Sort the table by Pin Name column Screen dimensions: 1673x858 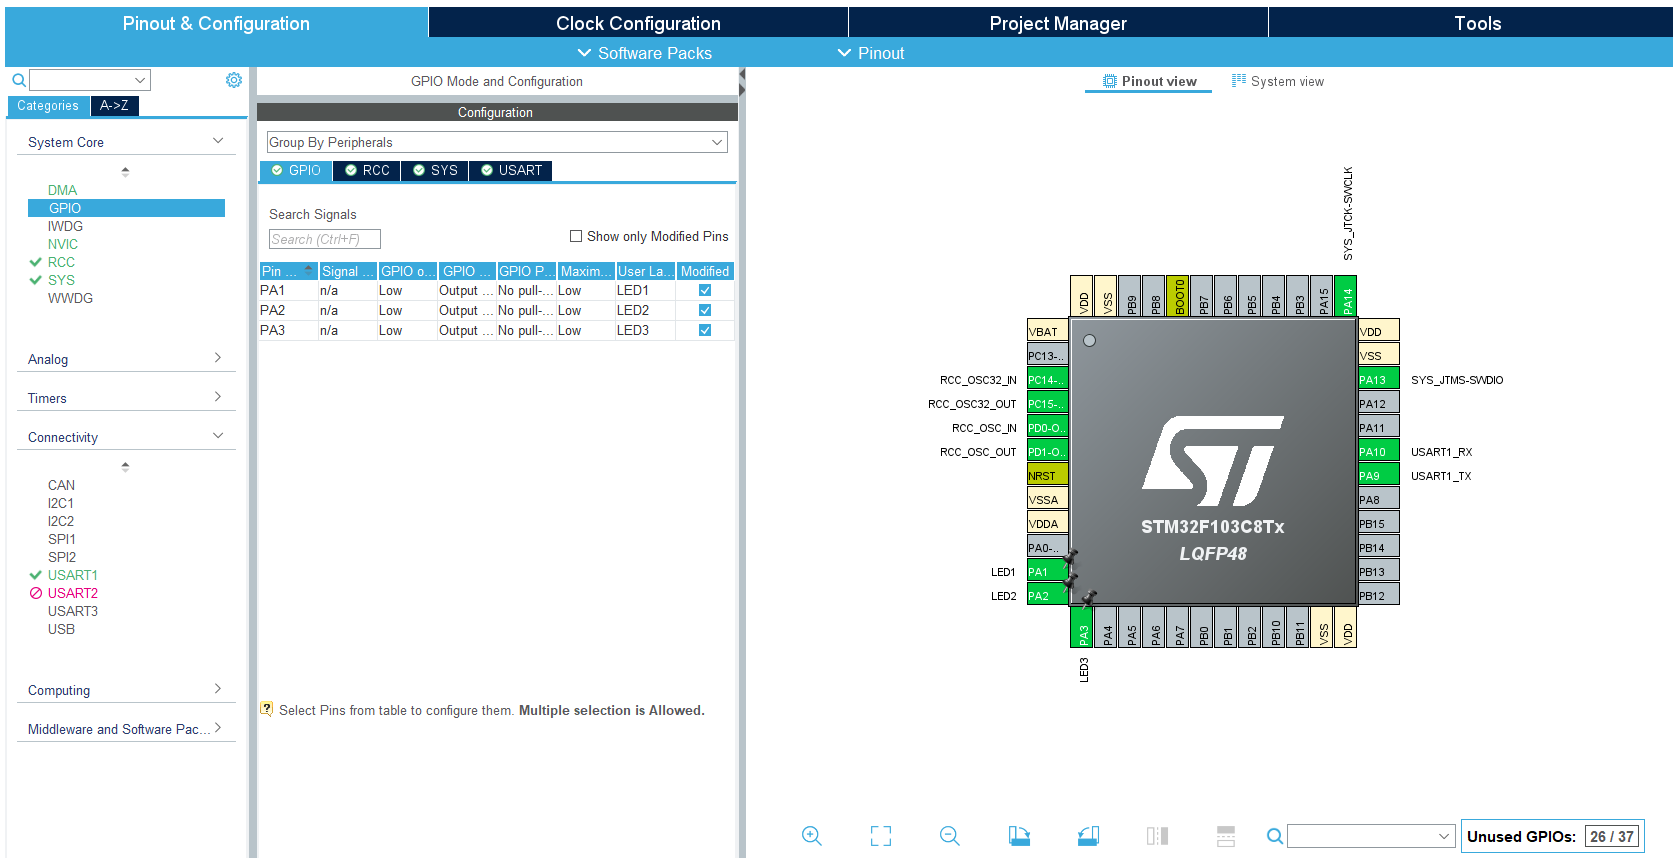point(288,271)
